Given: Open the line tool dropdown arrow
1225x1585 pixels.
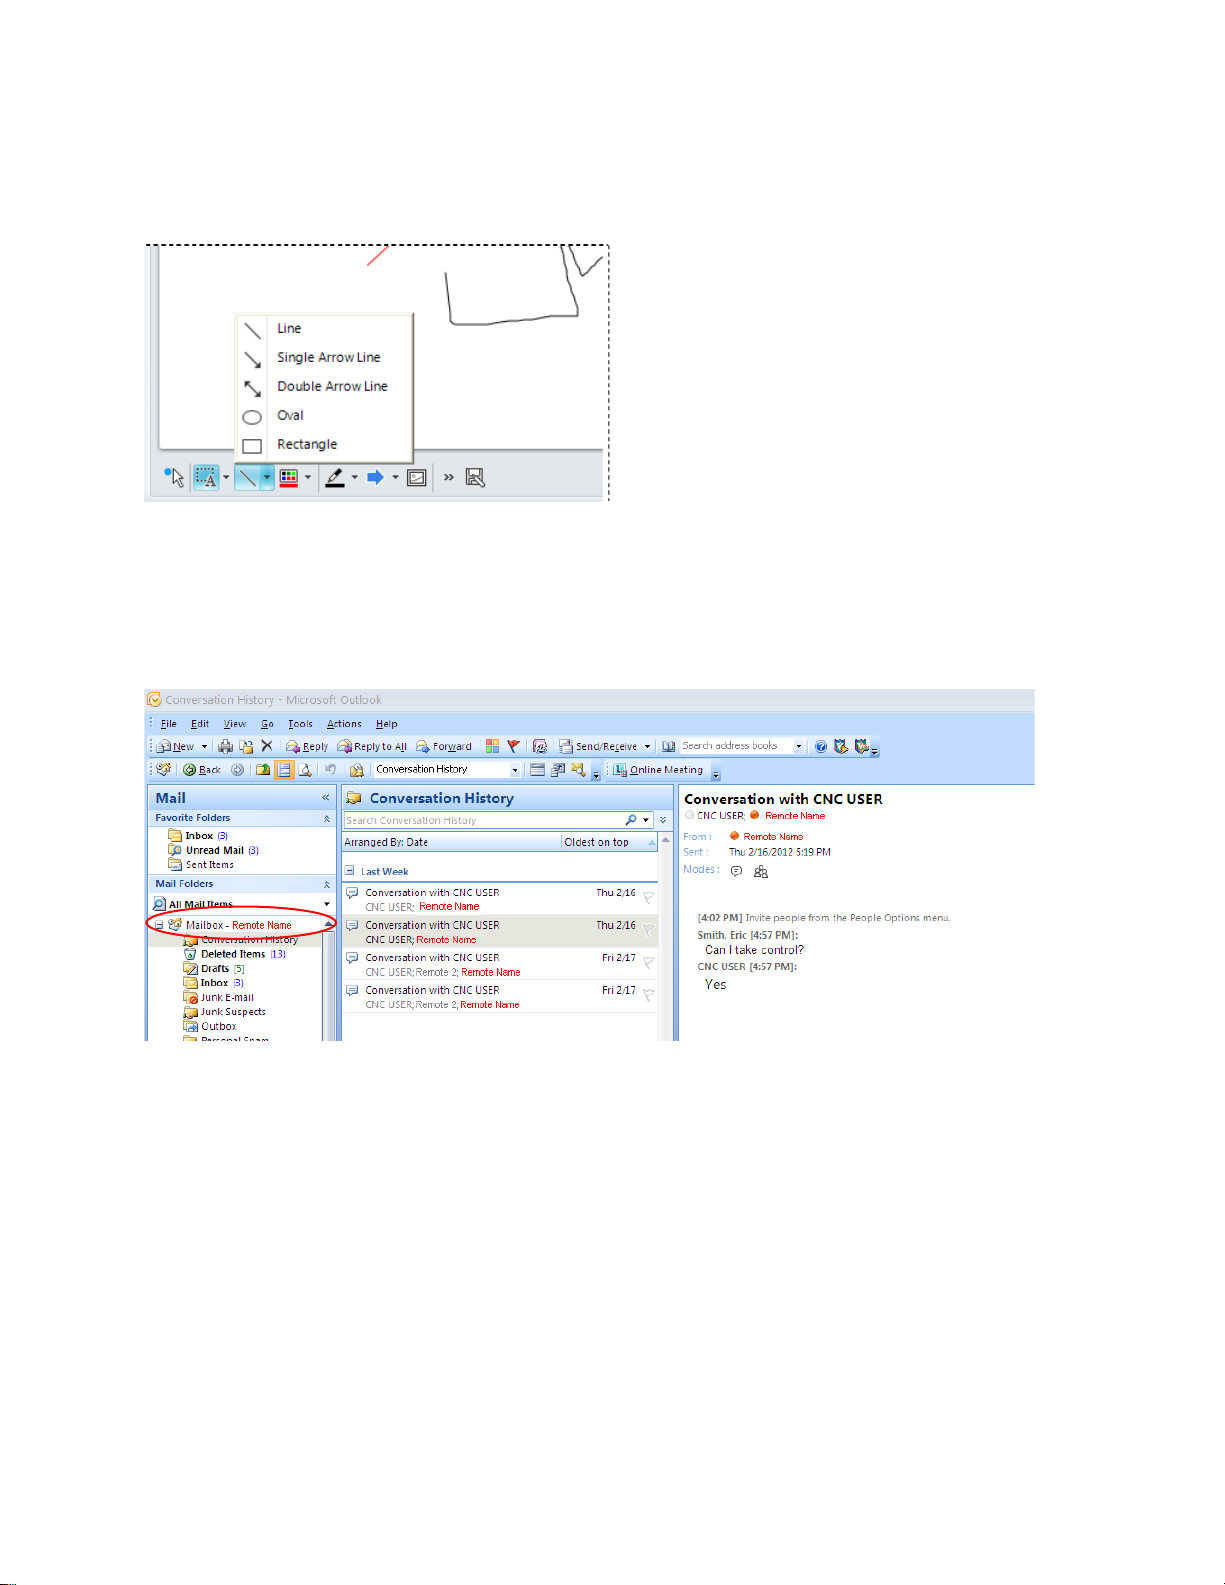Looking at the screenshot, I should (x=267, y=477).
